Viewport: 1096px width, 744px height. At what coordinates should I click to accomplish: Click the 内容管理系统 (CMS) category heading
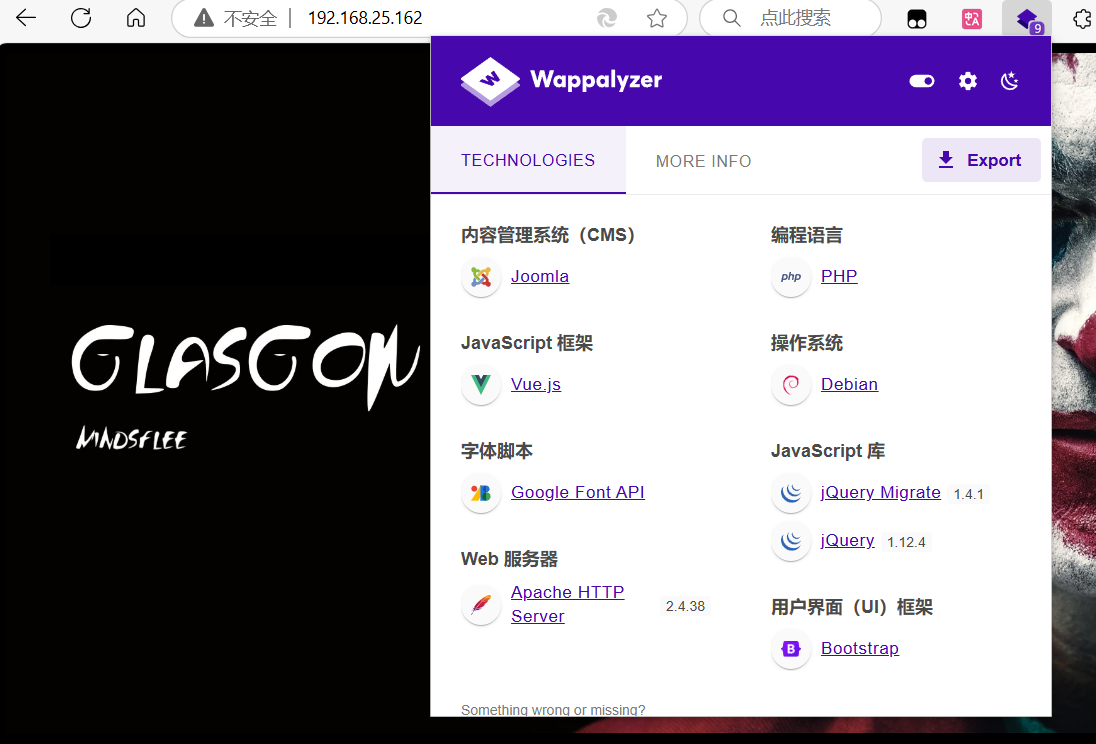click(x=547, y=235)
